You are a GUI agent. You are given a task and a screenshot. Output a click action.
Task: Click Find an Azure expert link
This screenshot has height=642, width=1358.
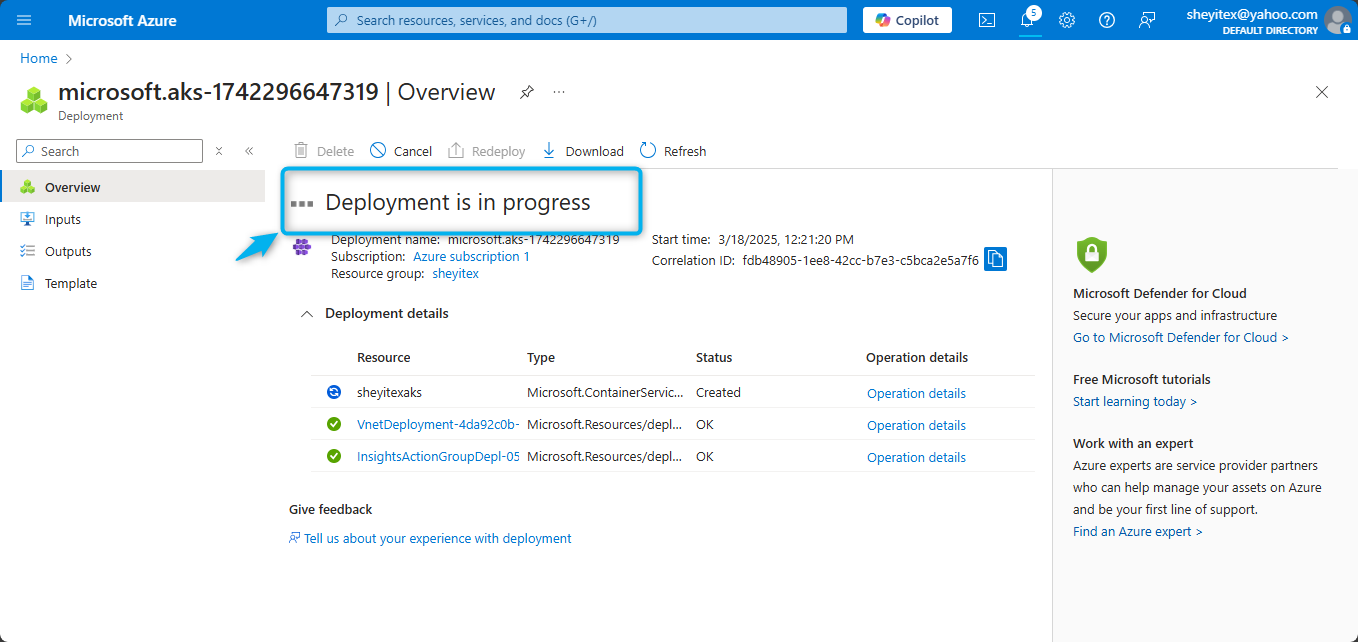tap(1137, 531)
